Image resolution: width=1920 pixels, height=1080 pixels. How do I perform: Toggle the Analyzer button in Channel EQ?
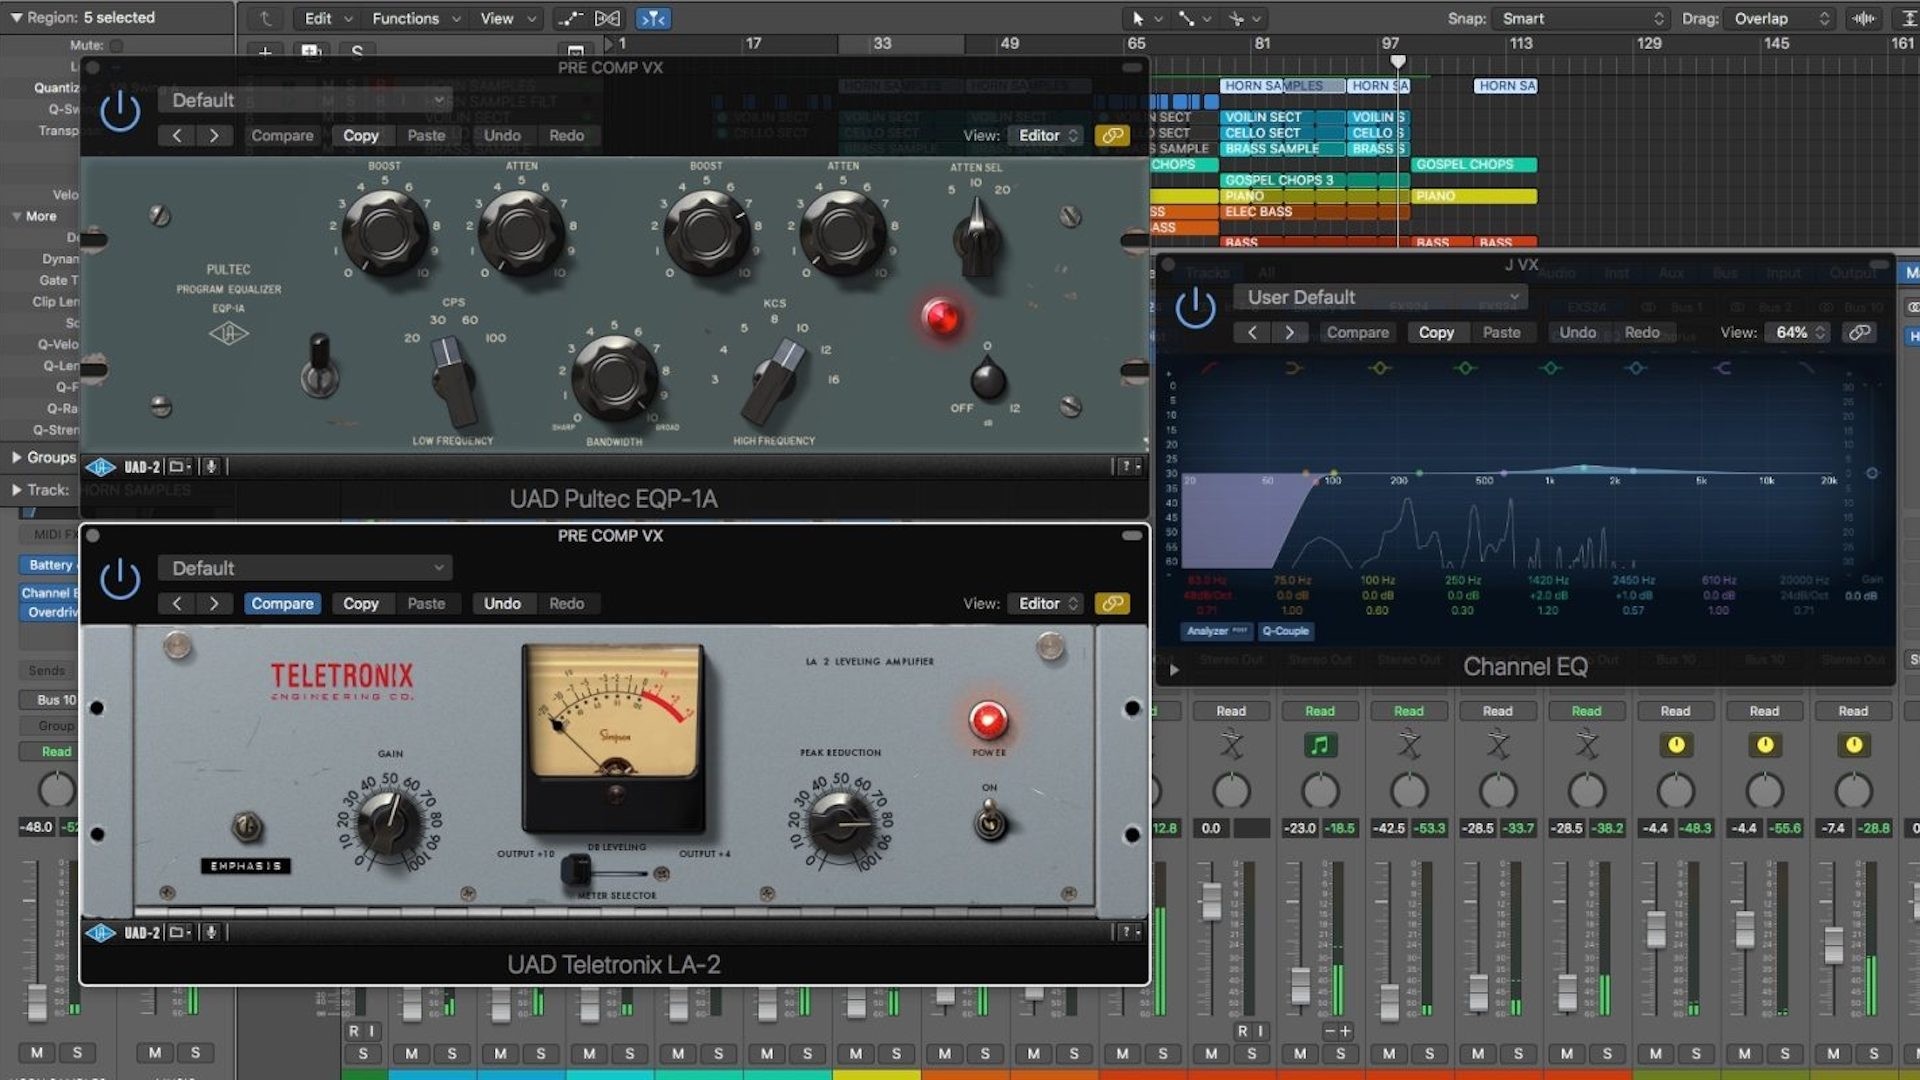tap(1216, 631)
